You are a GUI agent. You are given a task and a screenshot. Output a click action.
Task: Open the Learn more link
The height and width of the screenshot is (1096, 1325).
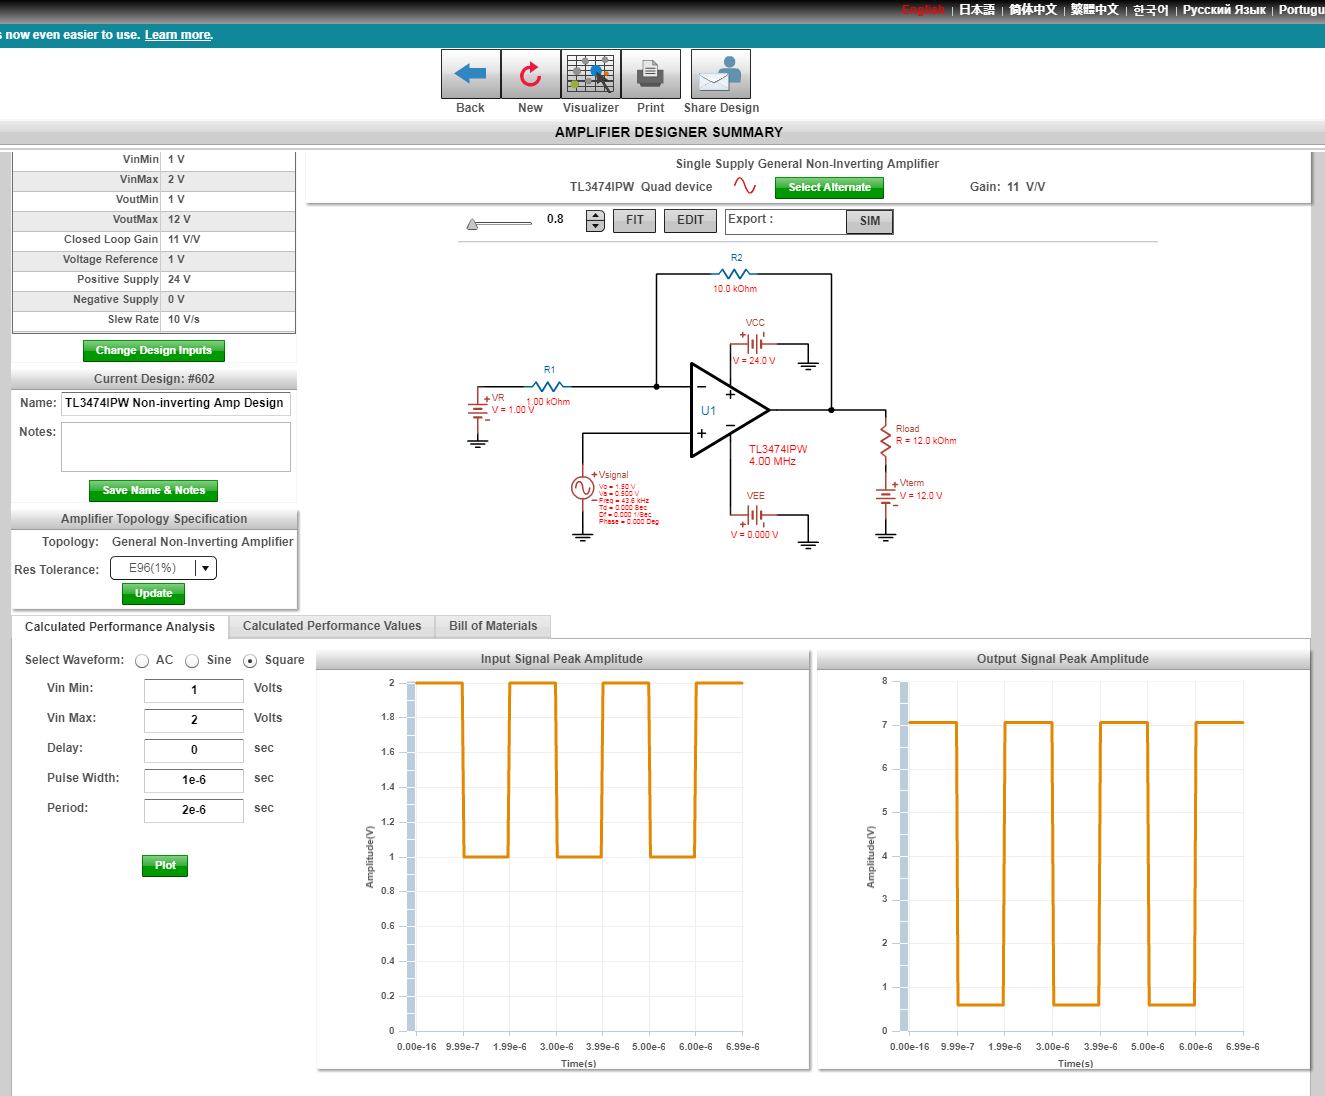(178, 35)
